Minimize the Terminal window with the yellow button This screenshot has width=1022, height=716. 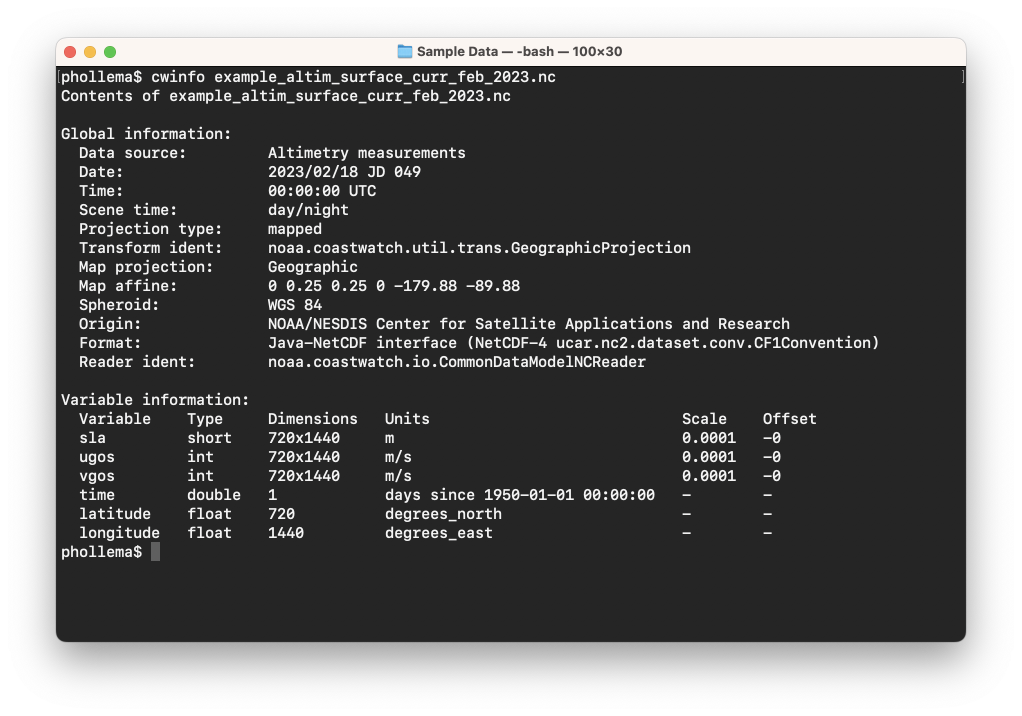click(x=90, y=51)
